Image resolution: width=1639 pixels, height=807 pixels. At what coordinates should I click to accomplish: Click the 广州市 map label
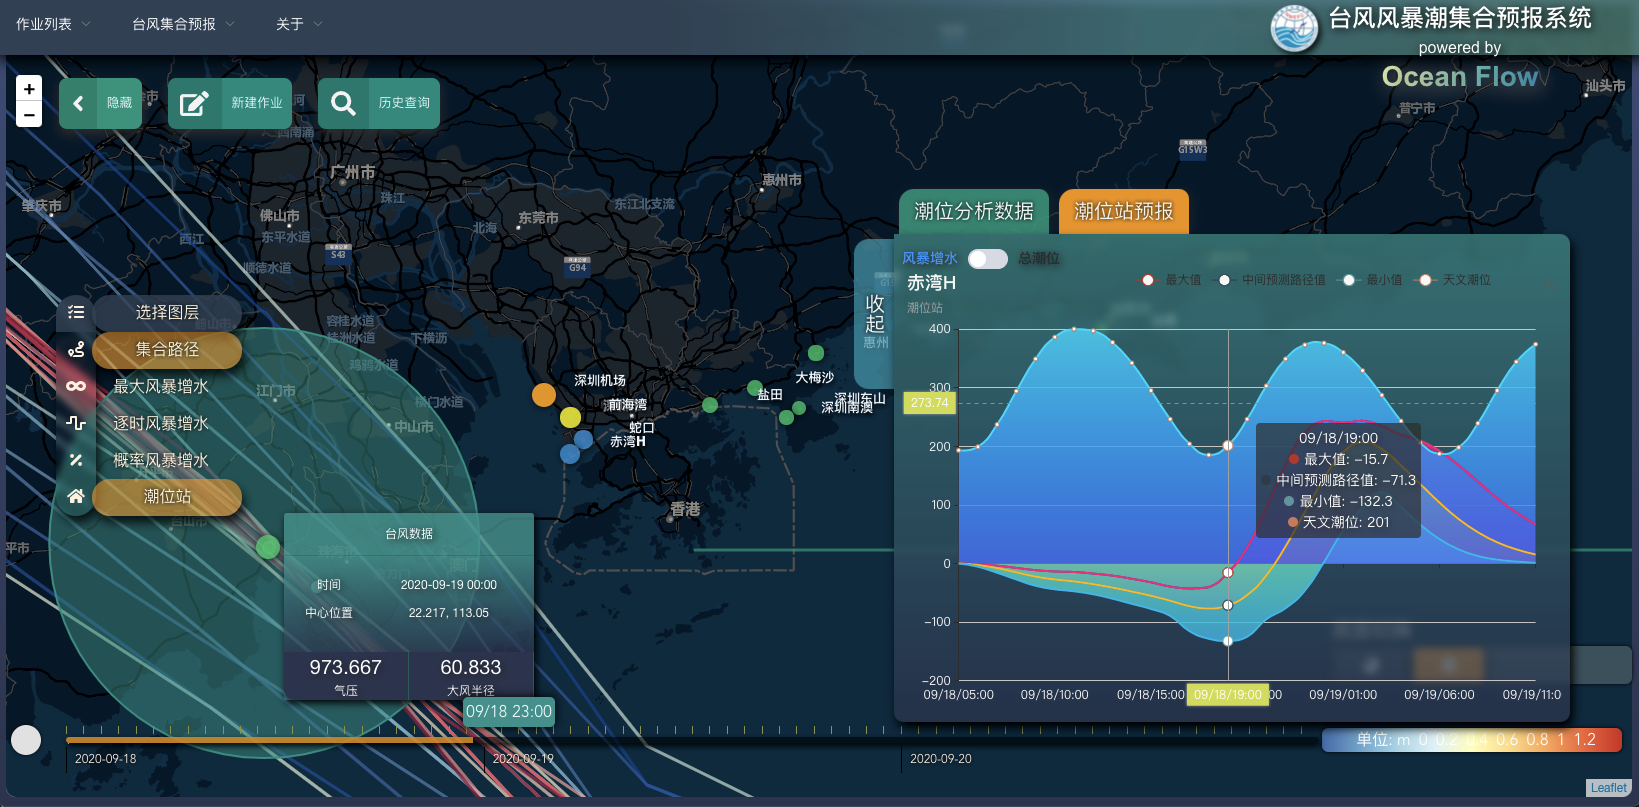click(x=353, y=172)
